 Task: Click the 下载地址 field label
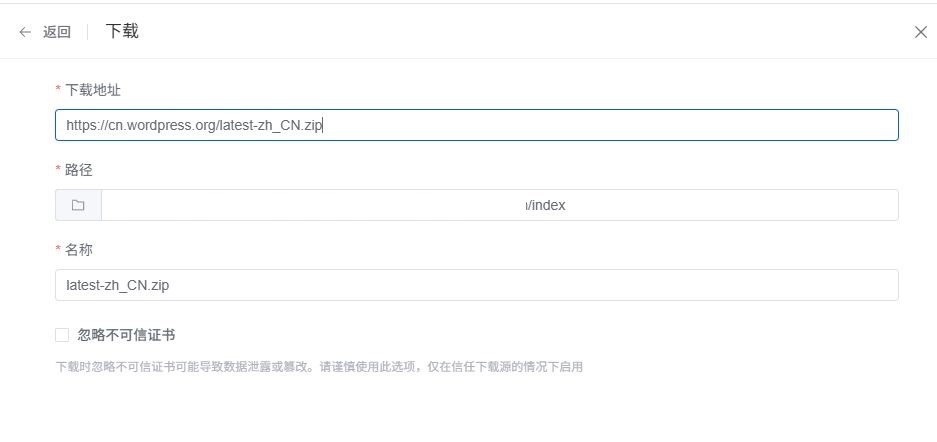click(93, 90)
